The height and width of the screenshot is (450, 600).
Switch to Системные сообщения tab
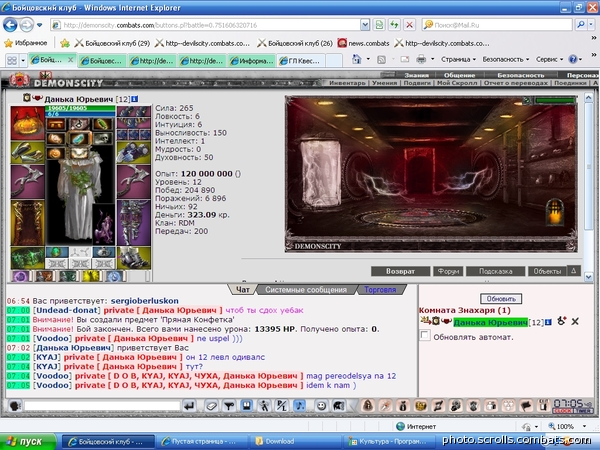[x=306, y=290]
